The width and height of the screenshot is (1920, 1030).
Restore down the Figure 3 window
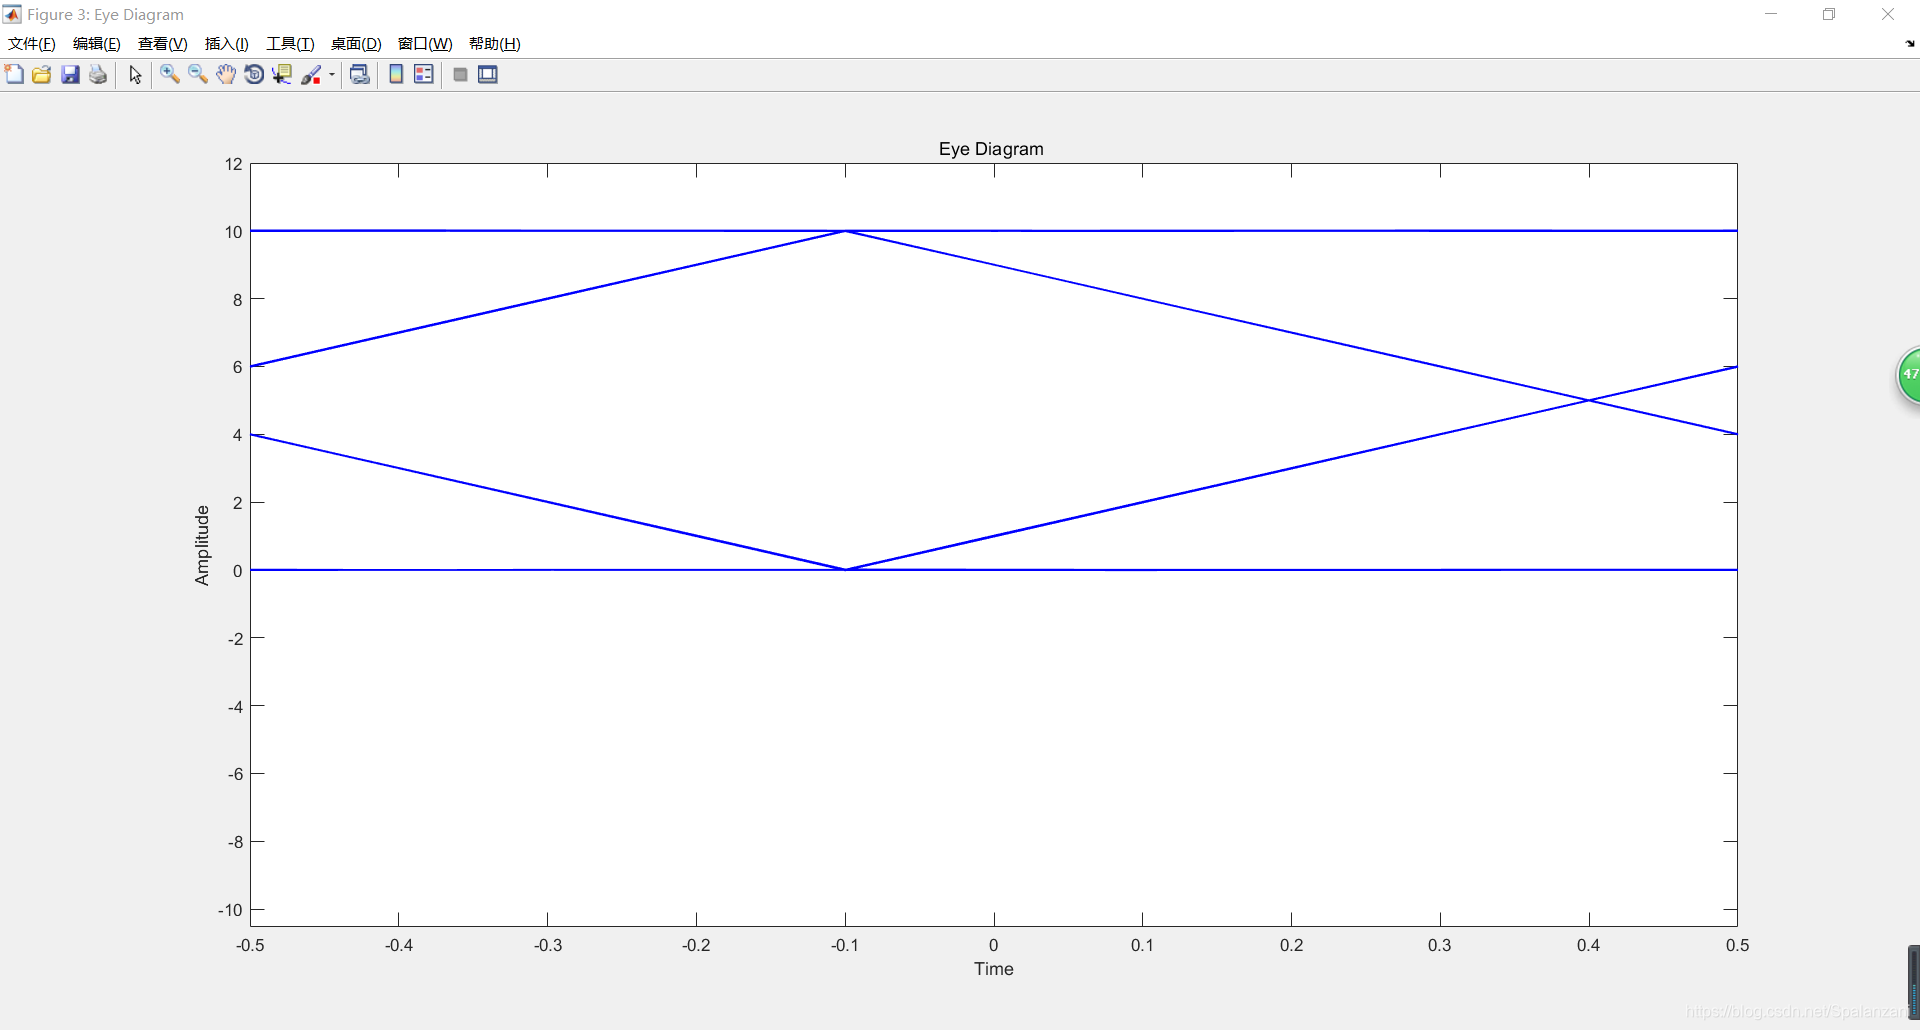point(1829,14)
